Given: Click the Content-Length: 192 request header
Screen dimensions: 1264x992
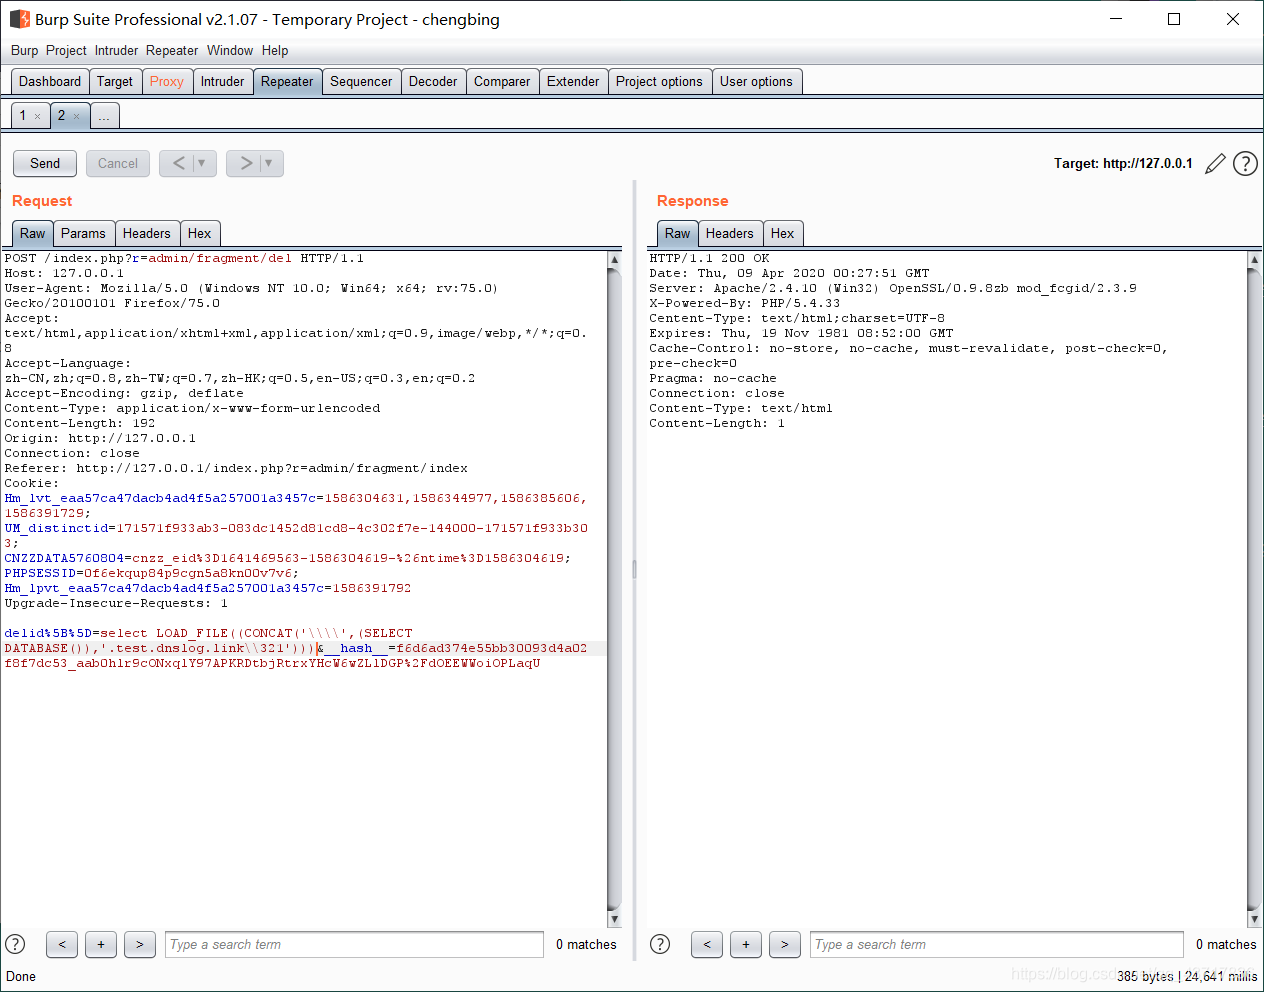Looking at the screenshot, I should point(80,423).
